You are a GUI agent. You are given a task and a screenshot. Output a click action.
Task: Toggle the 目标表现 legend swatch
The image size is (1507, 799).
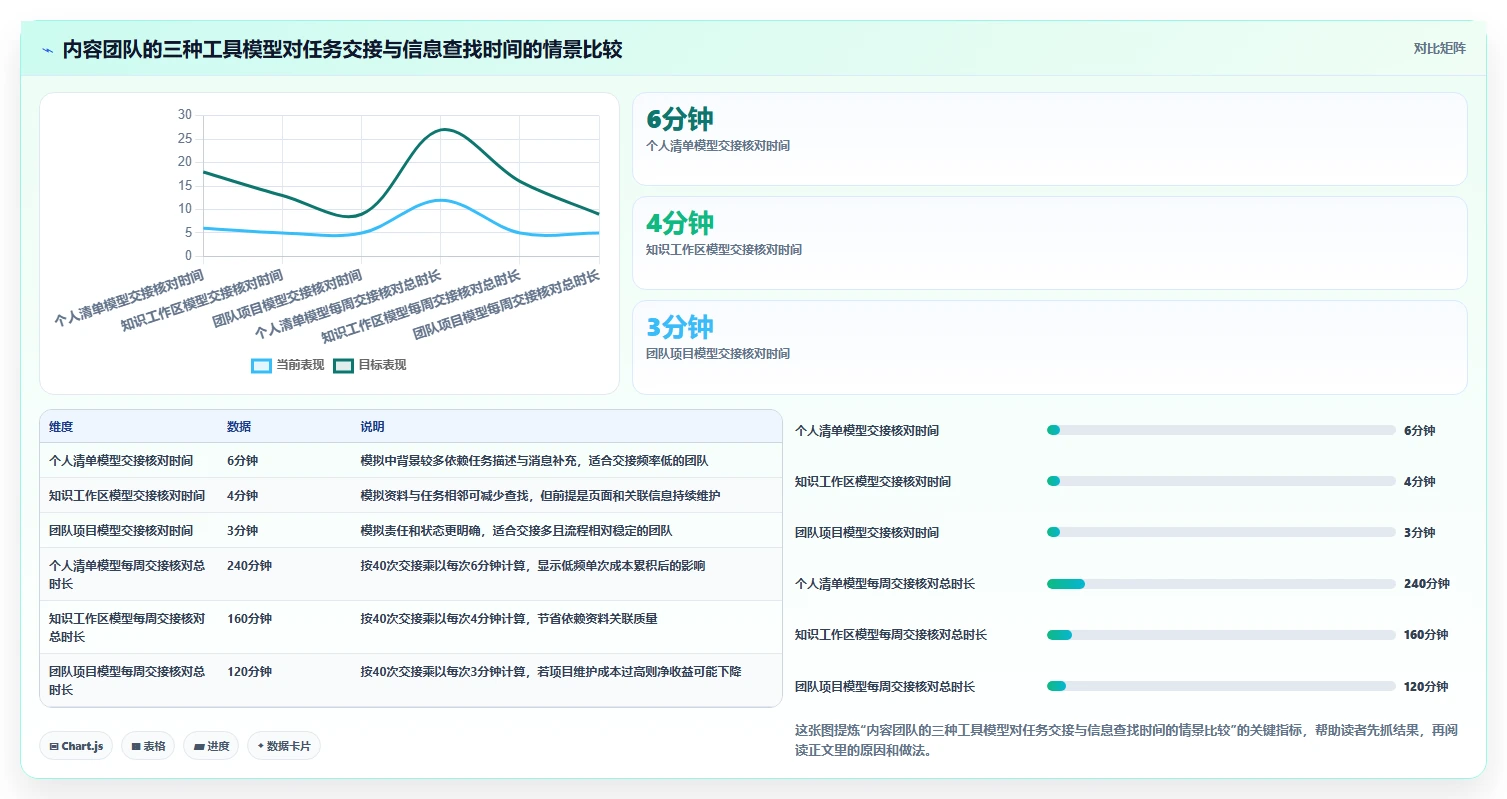pyautogui.click(x=343, y=365)
